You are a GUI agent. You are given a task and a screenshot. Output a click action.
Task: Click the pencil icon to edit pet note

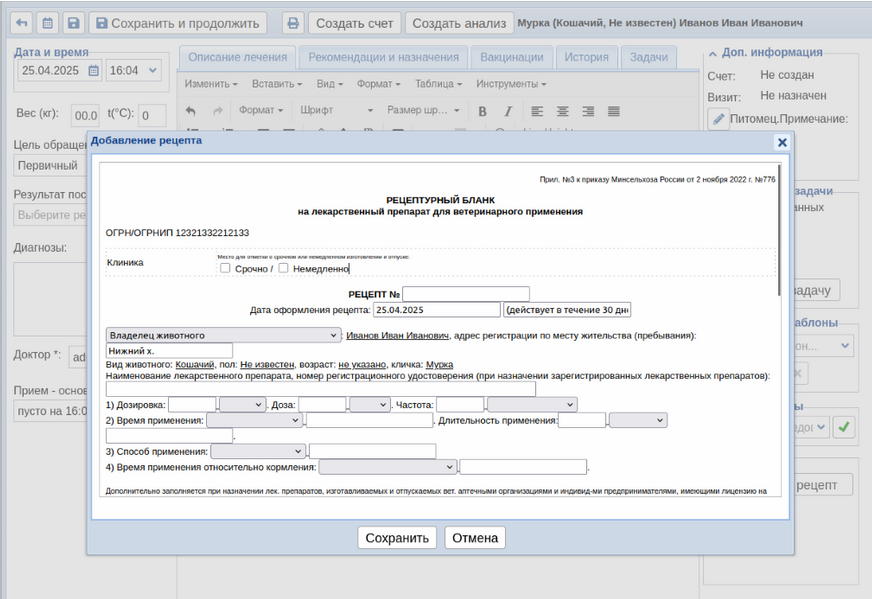tap(718, 119)
